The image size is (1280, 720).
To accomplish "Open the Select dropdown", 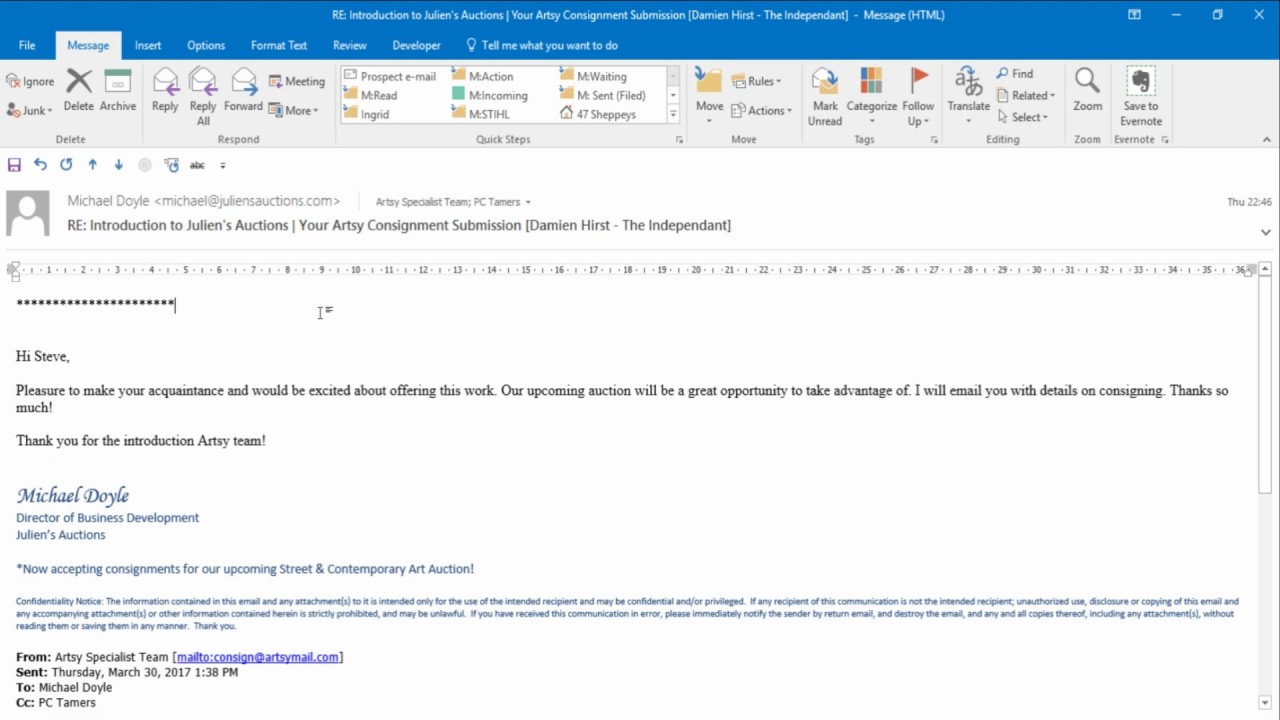I will [x=1023, y=117].
